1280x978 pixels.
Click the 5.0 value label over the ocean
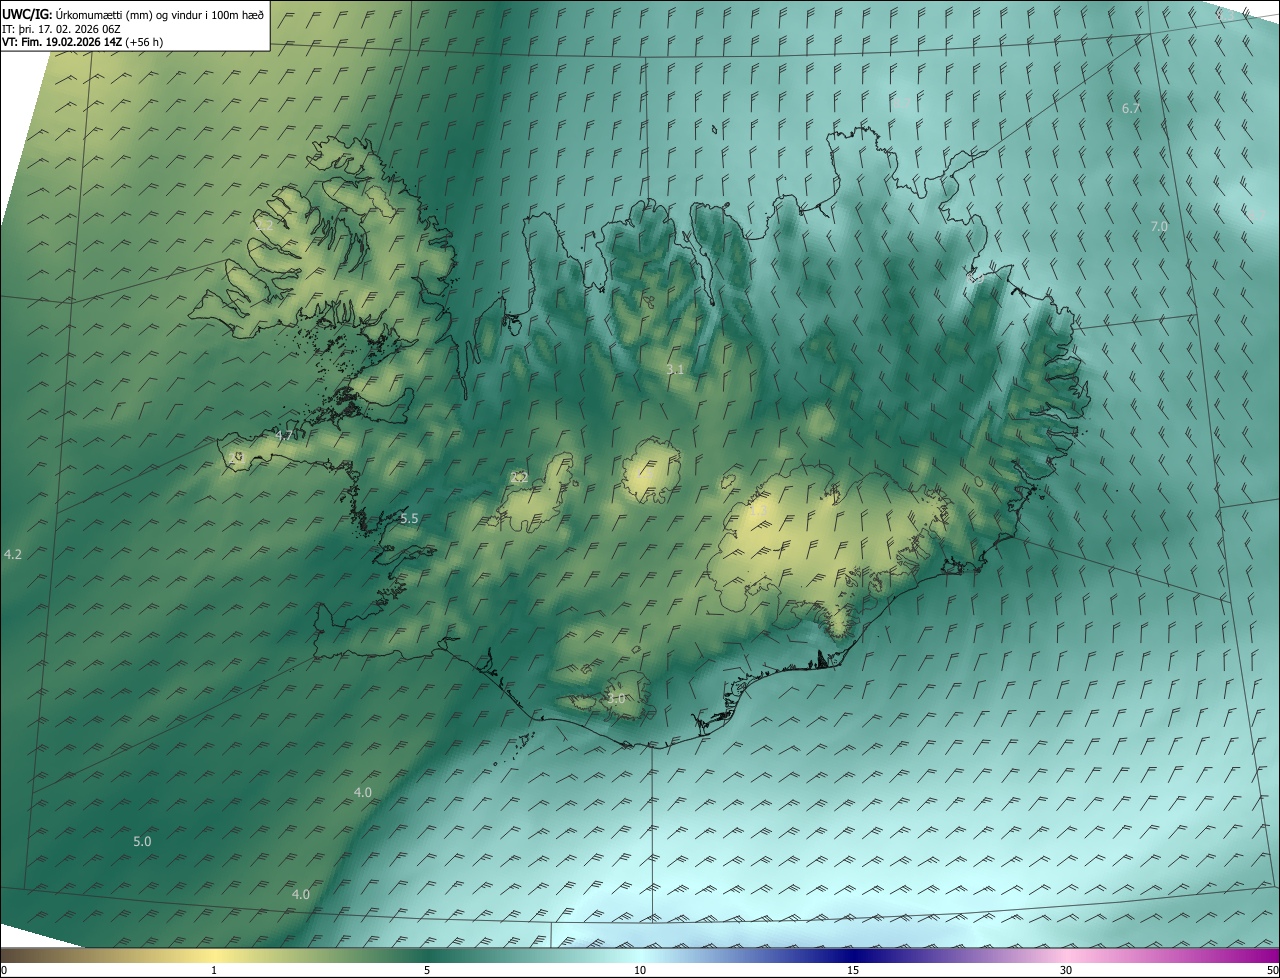click(x=142, y=842)
